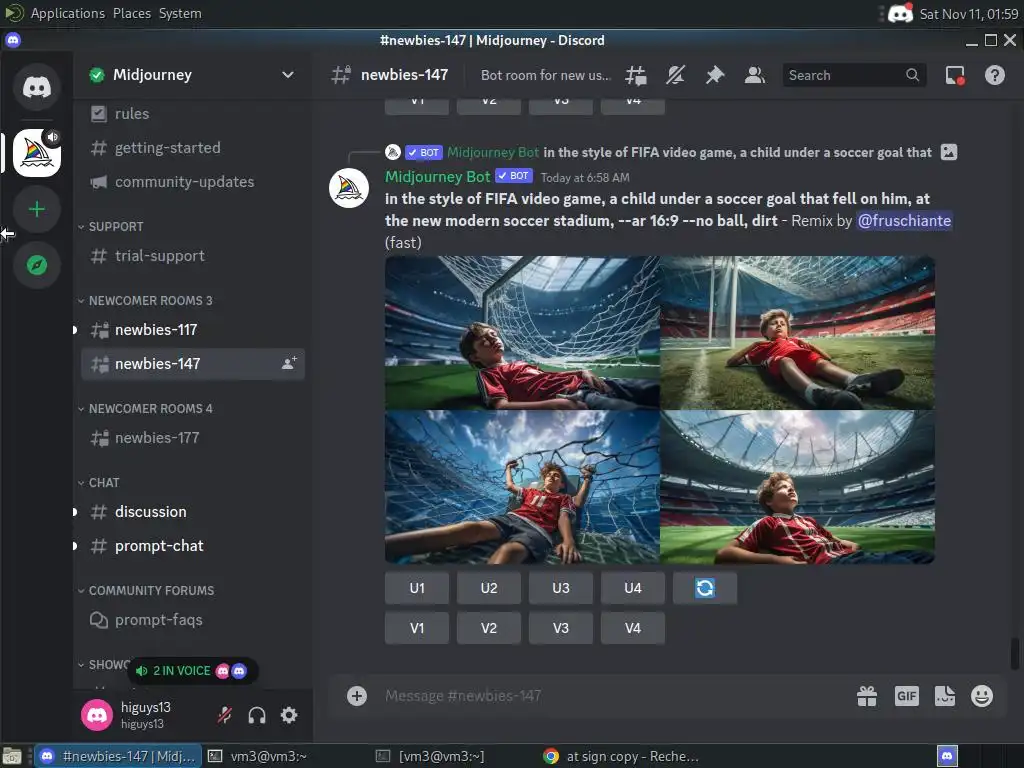Collapse the CHAT category
The image size is (1024, 768).
104,483
